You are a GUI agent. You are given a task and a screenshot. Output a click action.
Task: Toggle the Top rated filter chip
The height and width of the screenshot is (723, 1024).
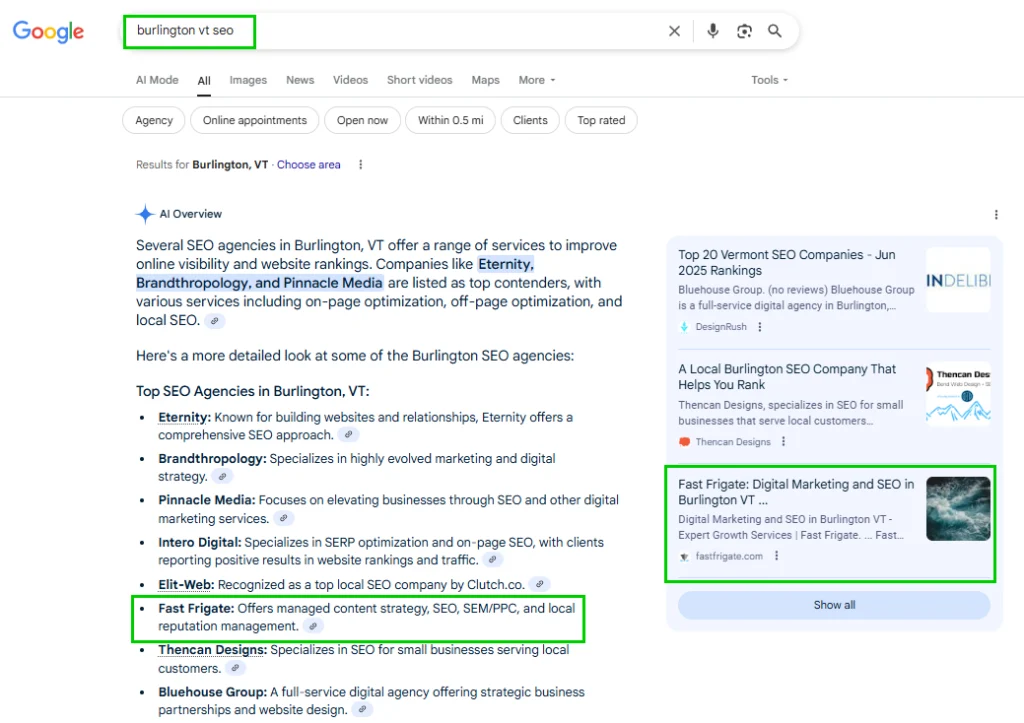(x=601, y=120)
